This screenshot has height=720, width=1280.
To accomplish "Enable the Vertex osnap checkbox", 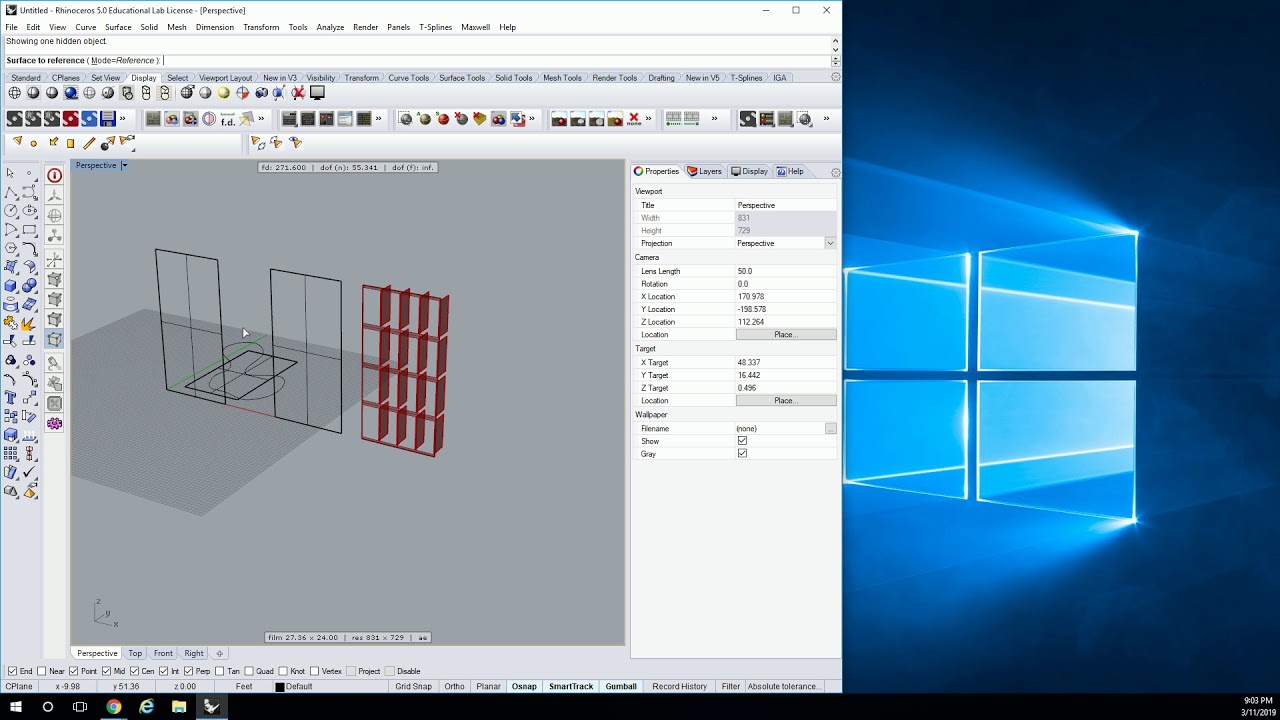I will click(315, 671).
